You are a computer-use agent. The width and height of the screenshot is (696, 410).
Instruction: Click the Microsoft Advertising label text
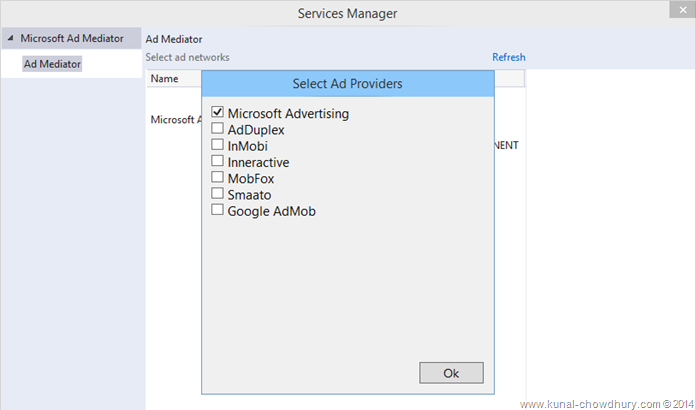[x=288, y=113]
